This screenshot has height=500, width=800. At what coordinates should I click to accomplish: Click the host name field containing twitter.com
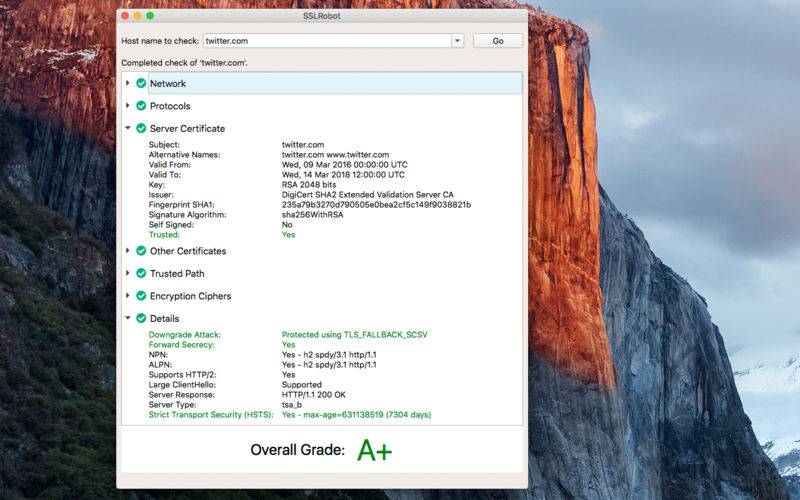pyautogui.click(x=327, y=41)
